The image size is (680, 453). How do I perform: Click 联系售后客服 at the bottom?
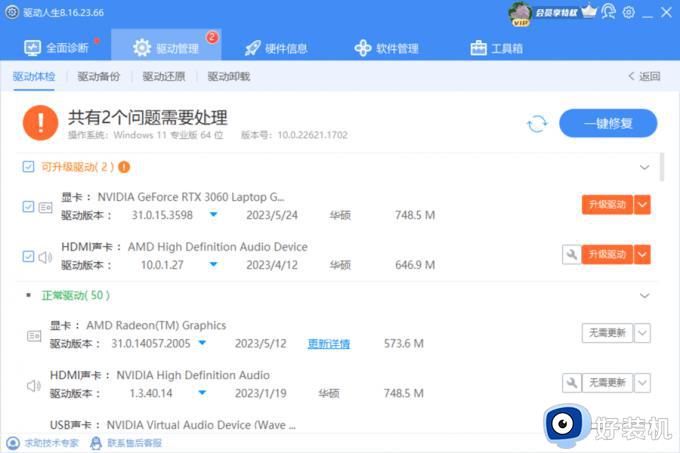coord(126,443)
